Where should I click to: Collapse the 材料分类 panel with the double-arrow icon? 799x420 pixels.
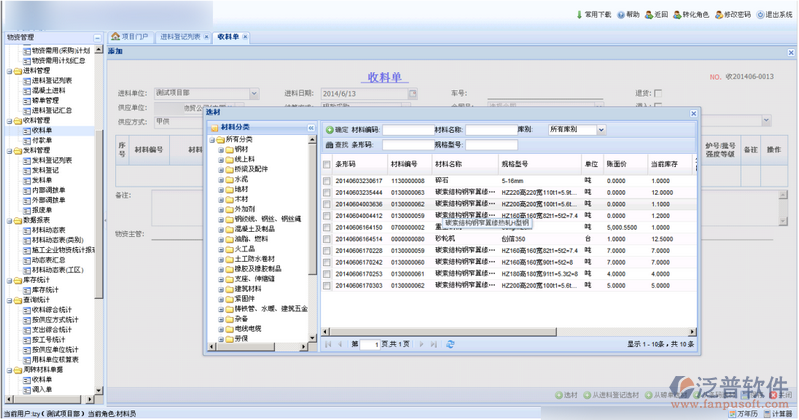(311, 128)
